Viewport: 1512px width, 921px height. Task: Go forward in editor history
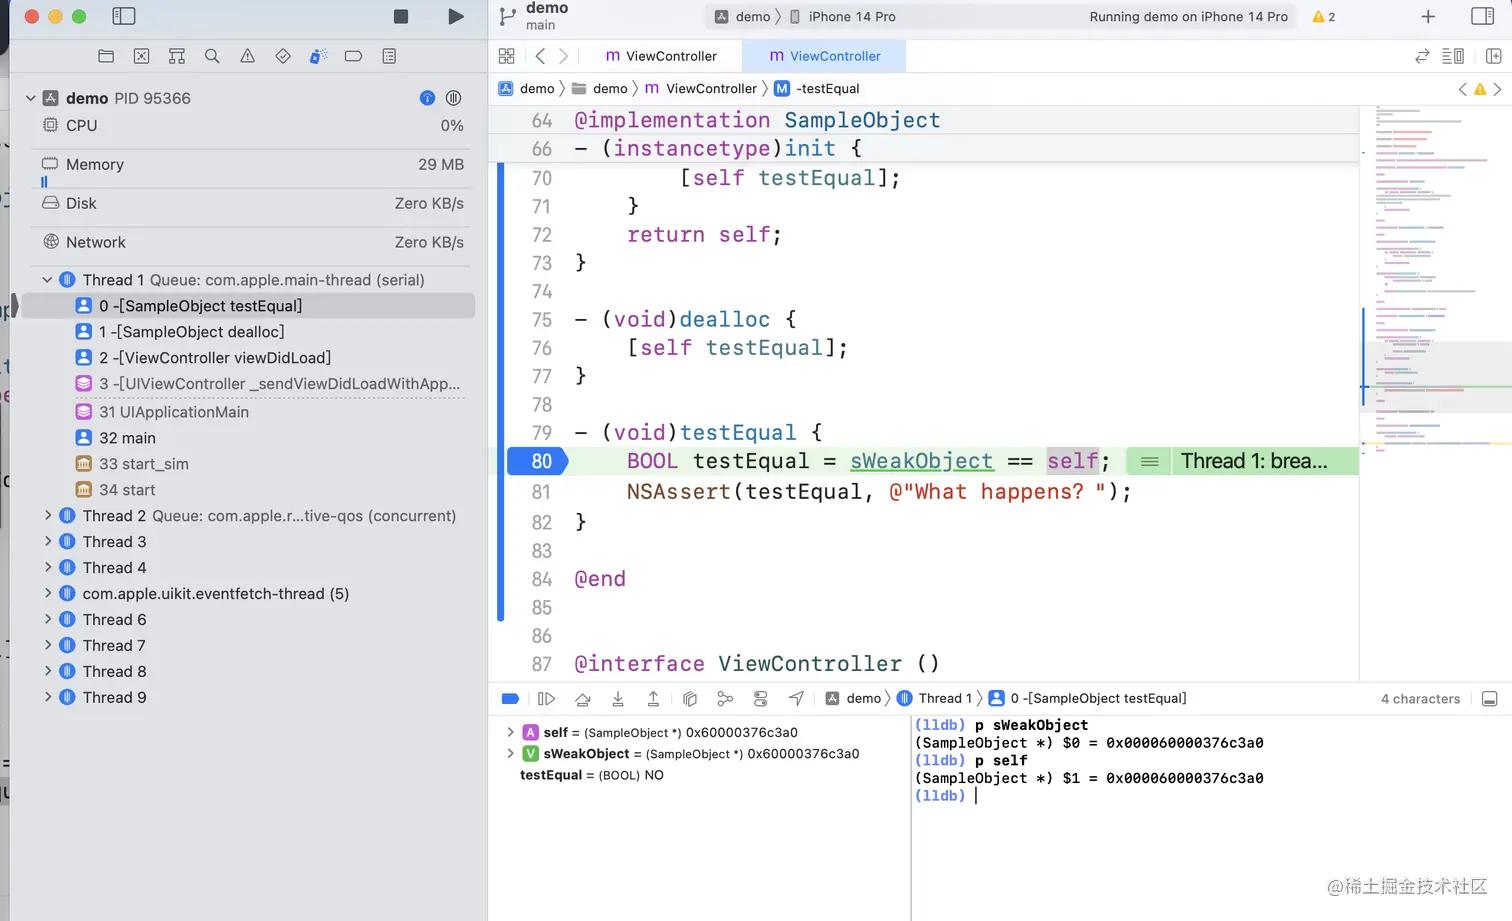pos(563,56)
